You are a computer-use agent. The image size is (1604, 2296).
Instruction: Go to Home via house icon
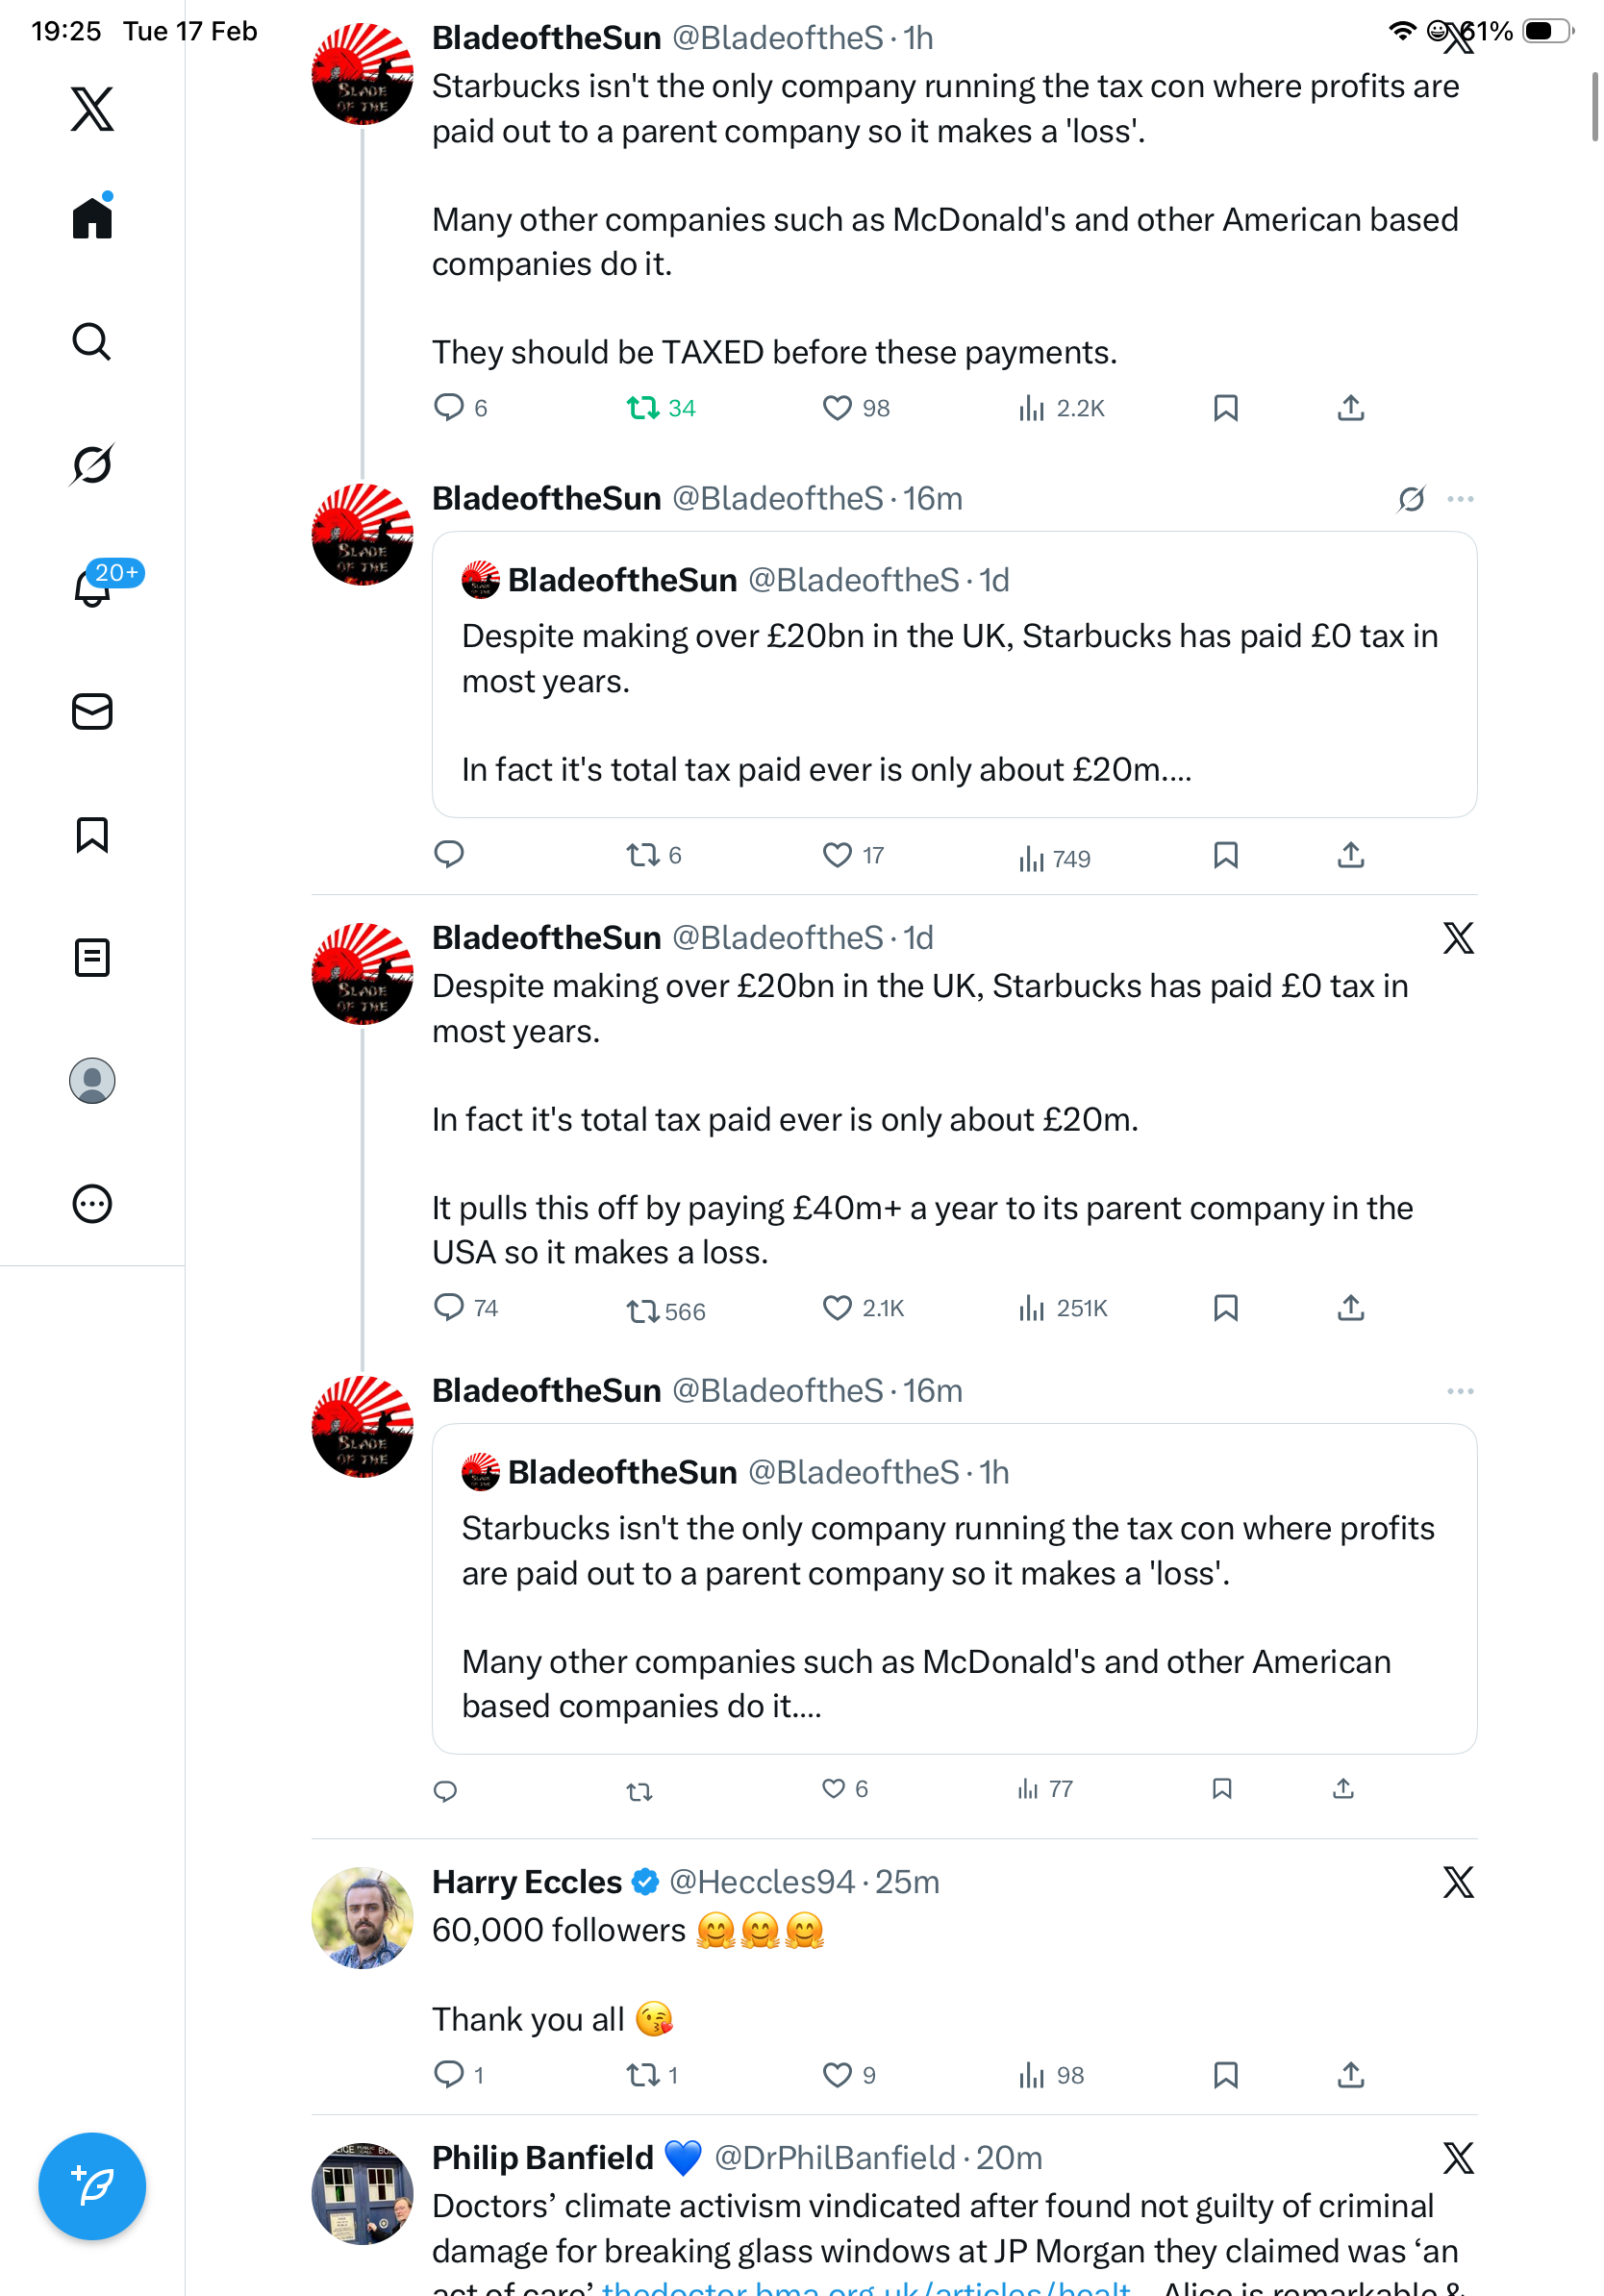coord(92,217)
